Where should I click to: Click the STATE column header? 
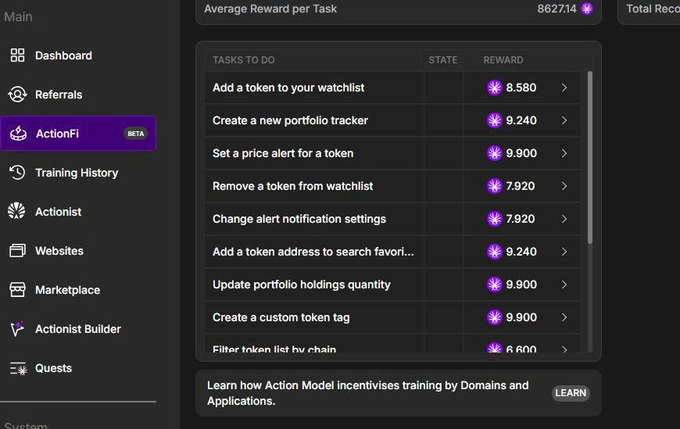[443, 60]
